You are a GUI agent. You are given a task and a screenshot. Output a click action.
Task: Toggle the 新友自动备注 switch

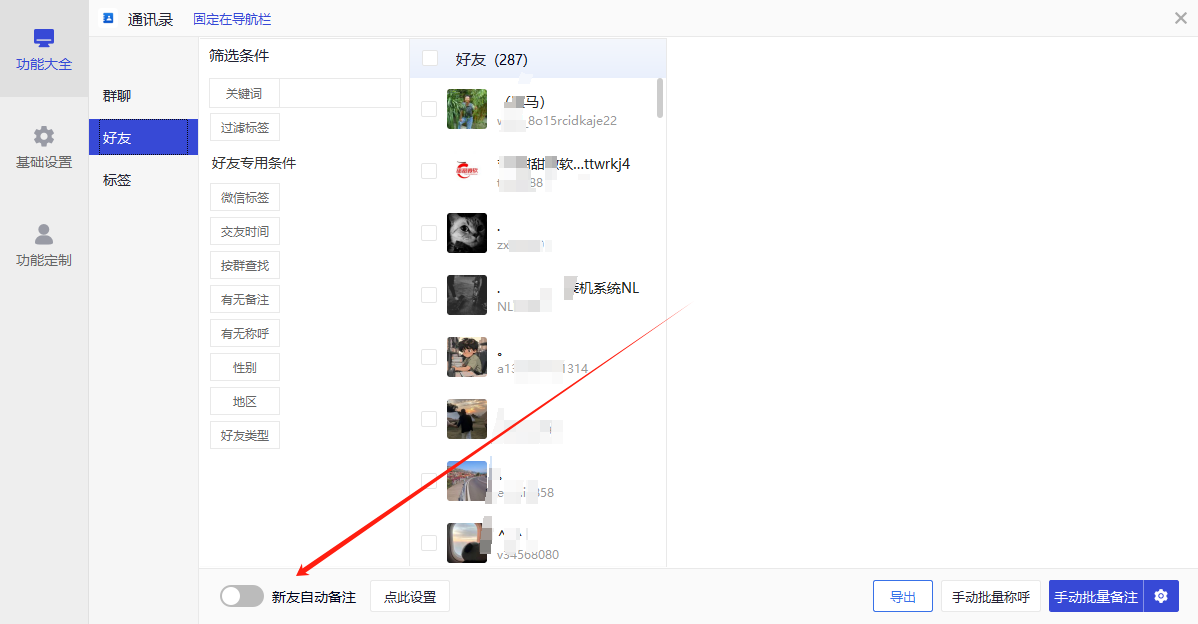pyautogui.click(x=242, y=597)
